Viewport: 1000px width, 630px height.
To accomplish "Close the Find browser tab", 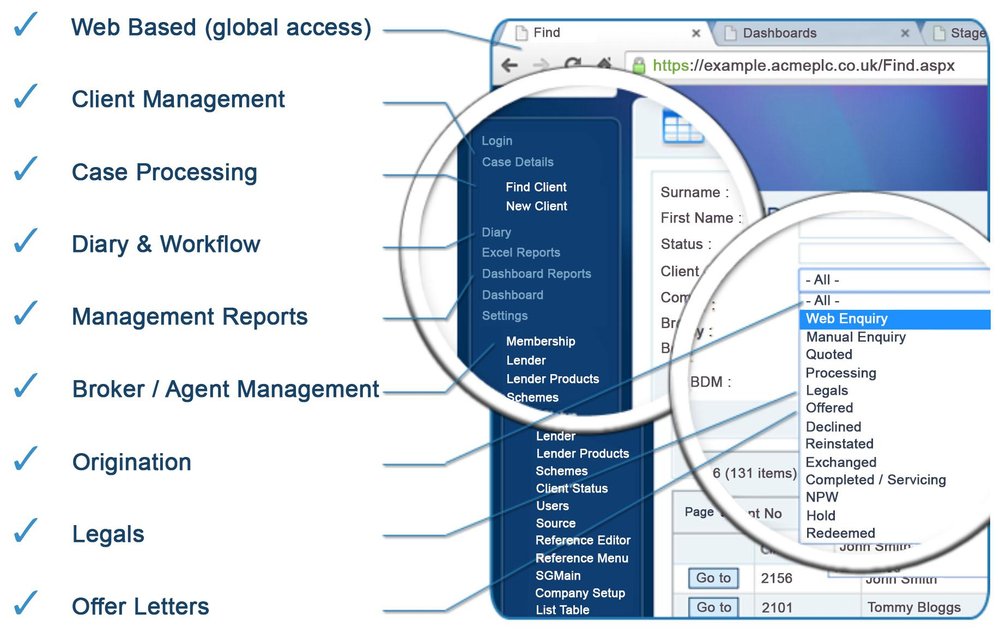I will 696,33.
